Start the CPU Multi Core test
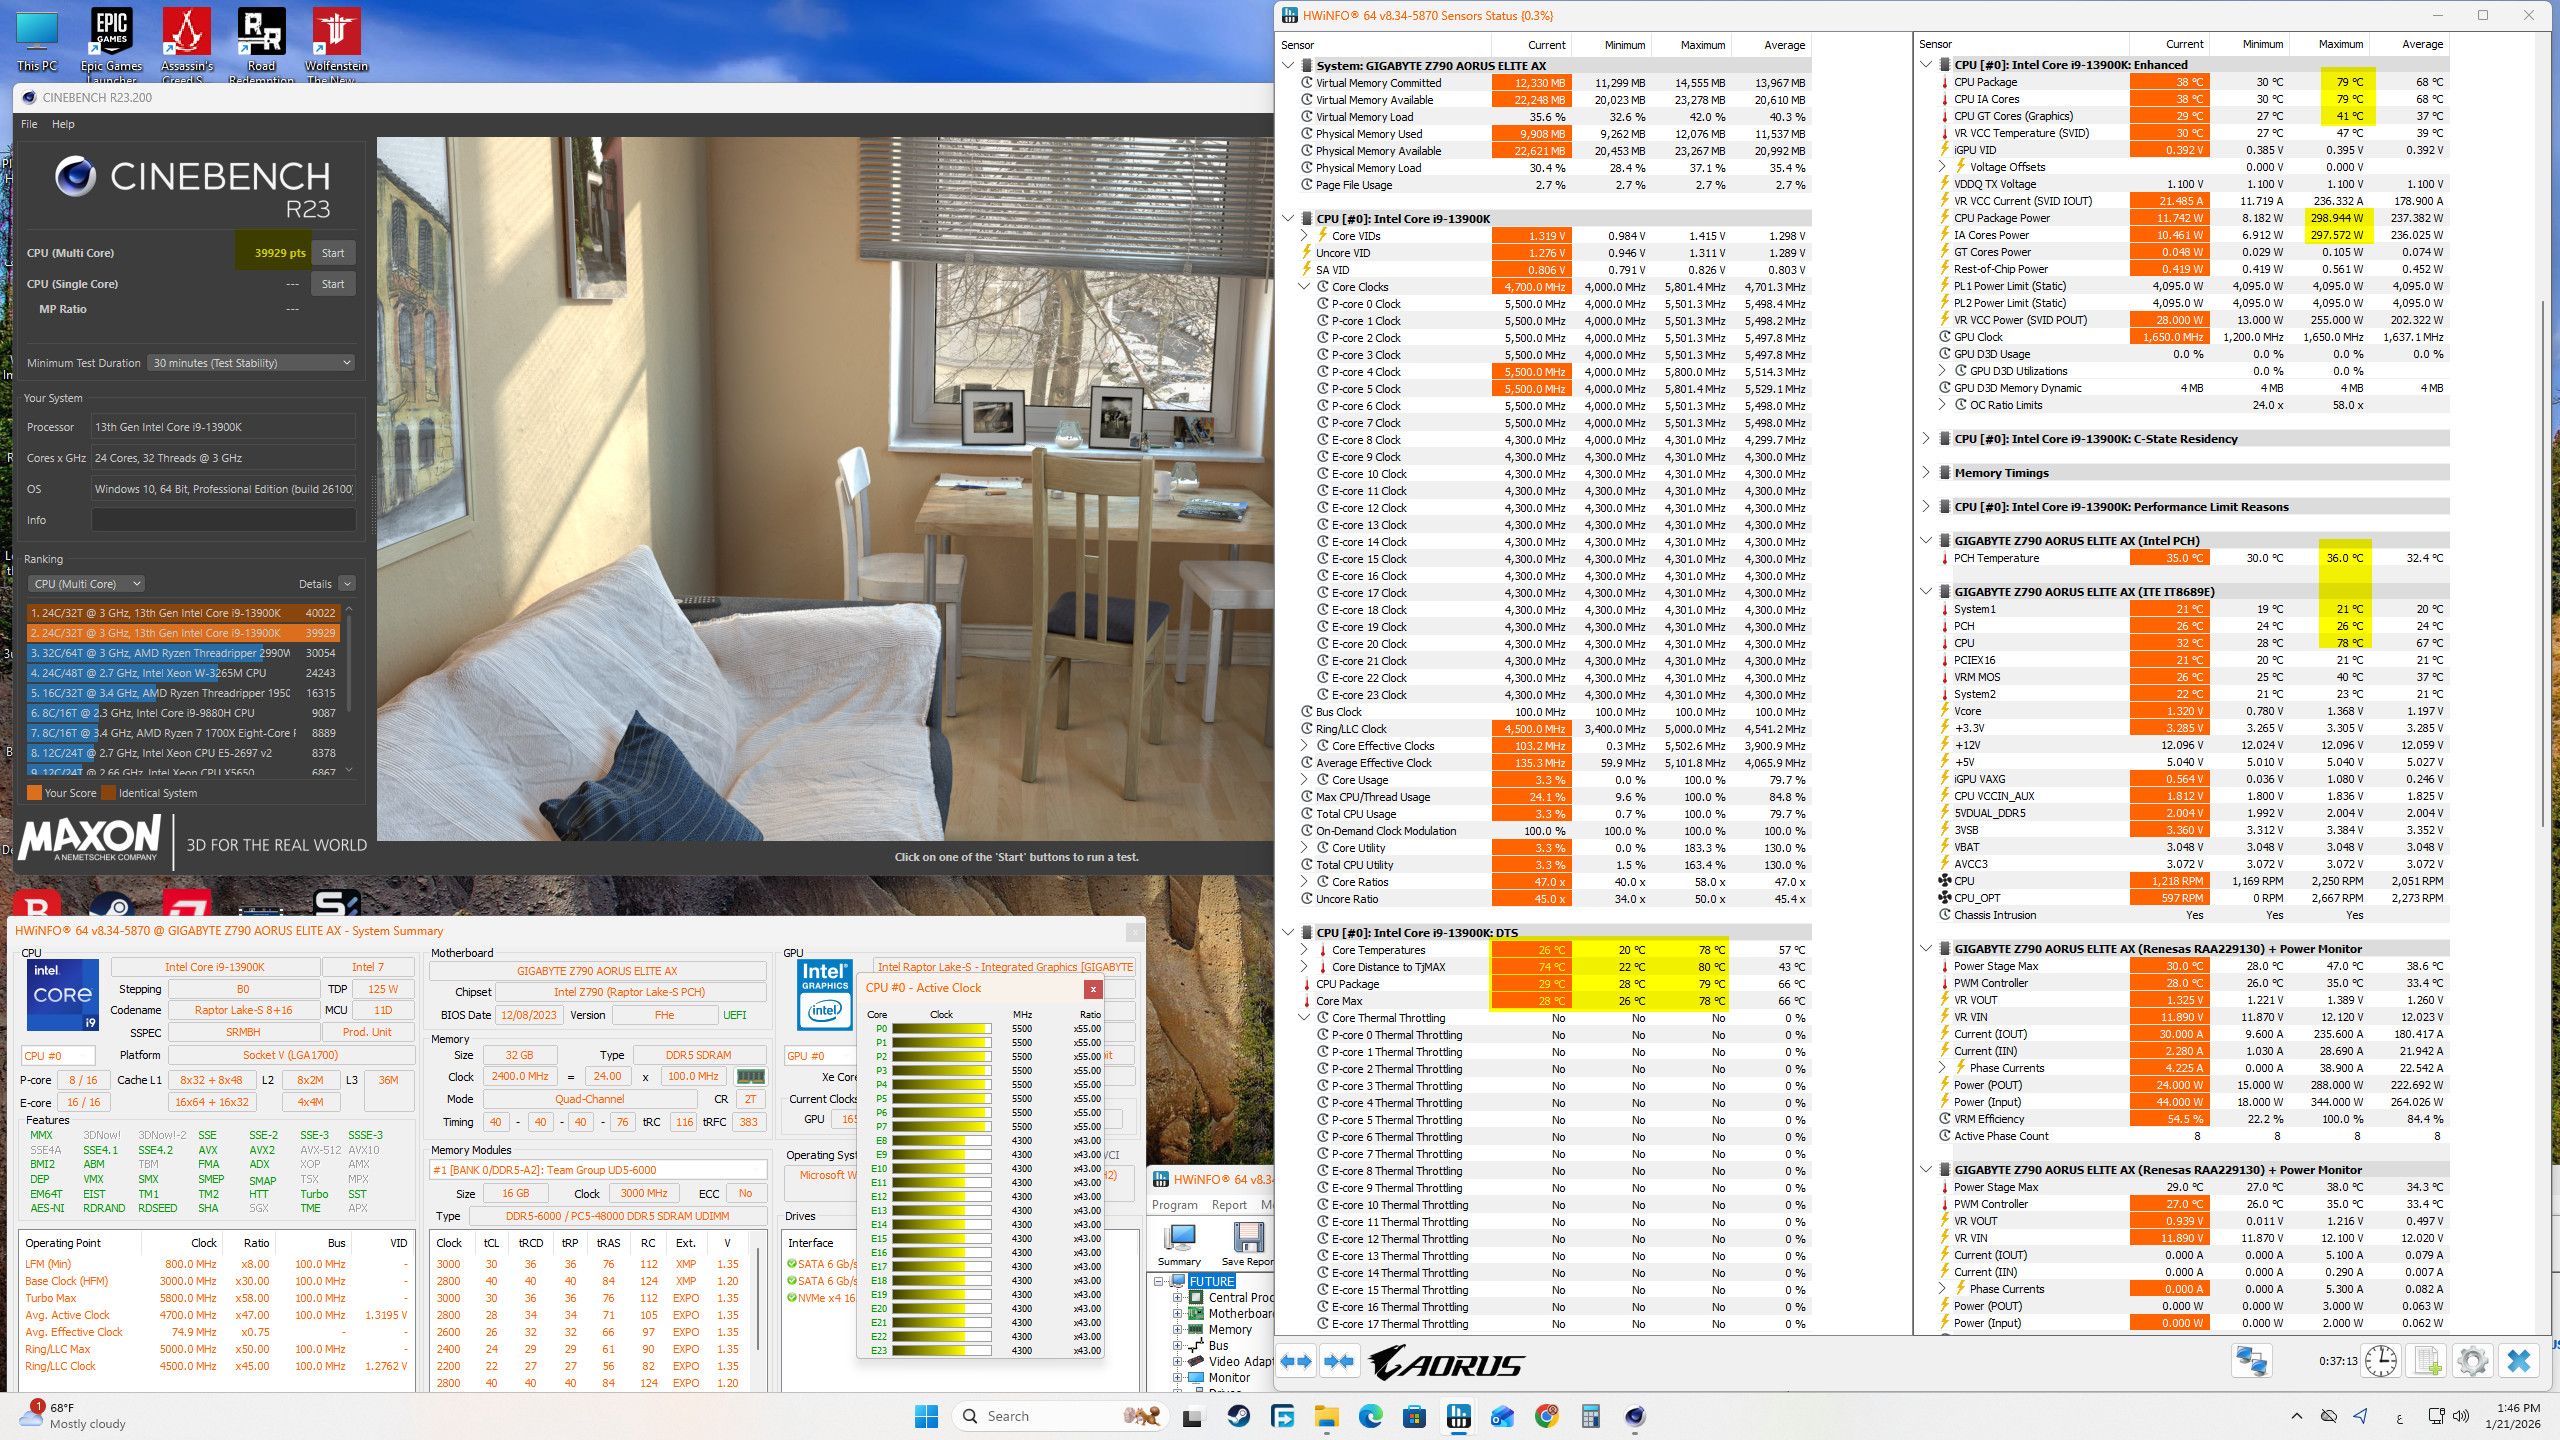This screenshot has height=1440, width=2560. 333,253
